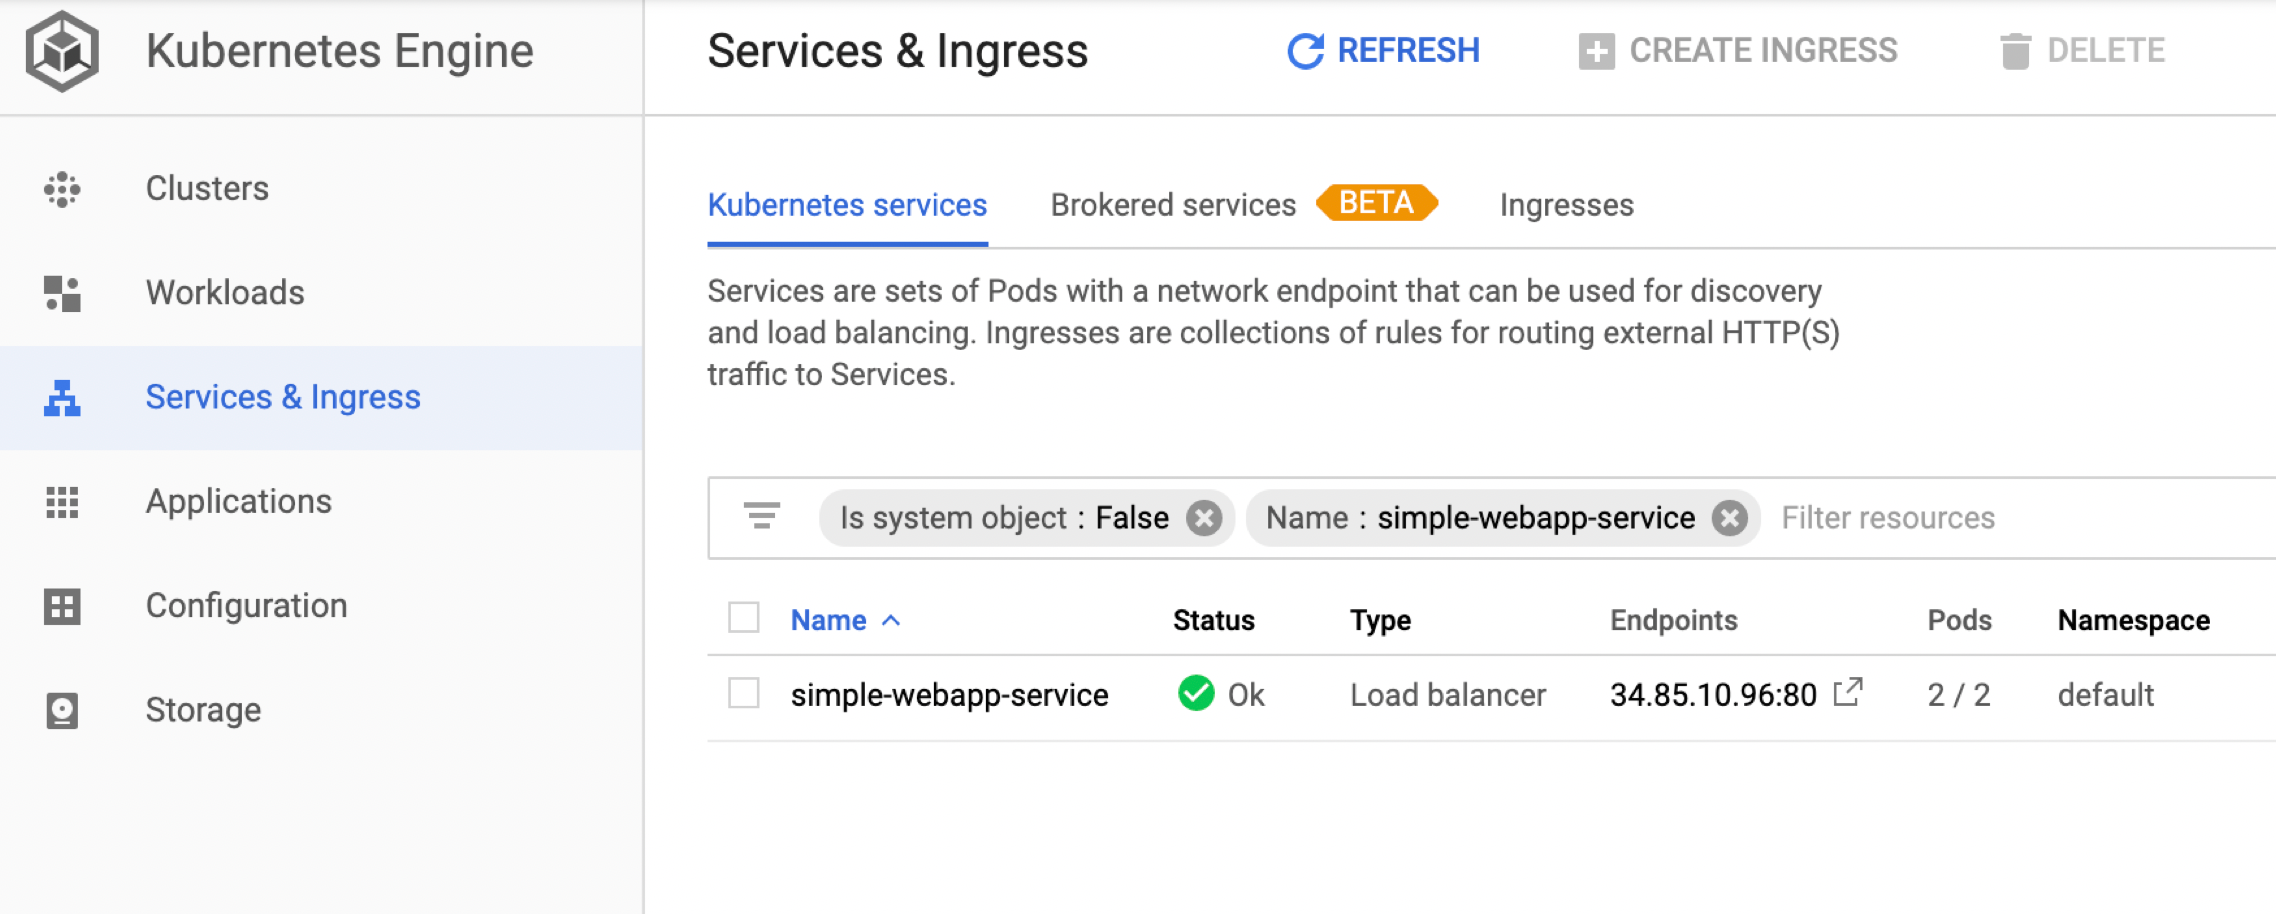Open the simple-webapp-service details link

[949, 695]
